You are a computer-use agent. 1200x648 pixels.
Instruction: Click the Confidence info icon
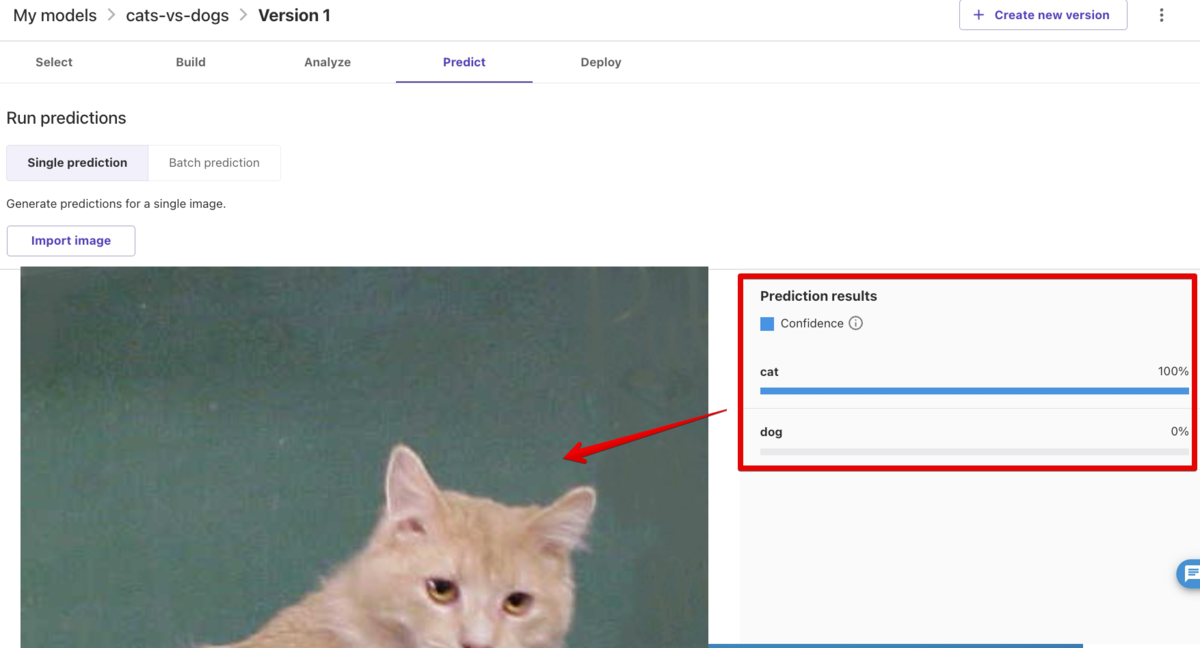pyautogui.click(x=855, y=323)
